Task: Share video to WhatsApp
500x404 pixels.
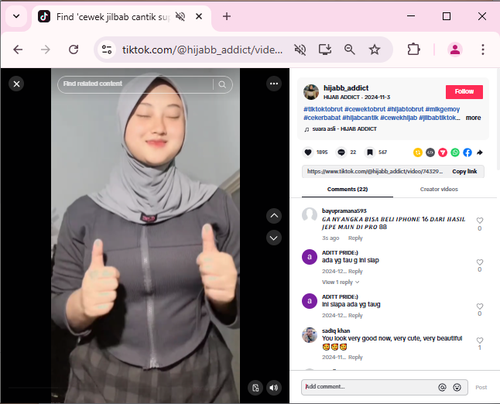Action: point(455,152)
